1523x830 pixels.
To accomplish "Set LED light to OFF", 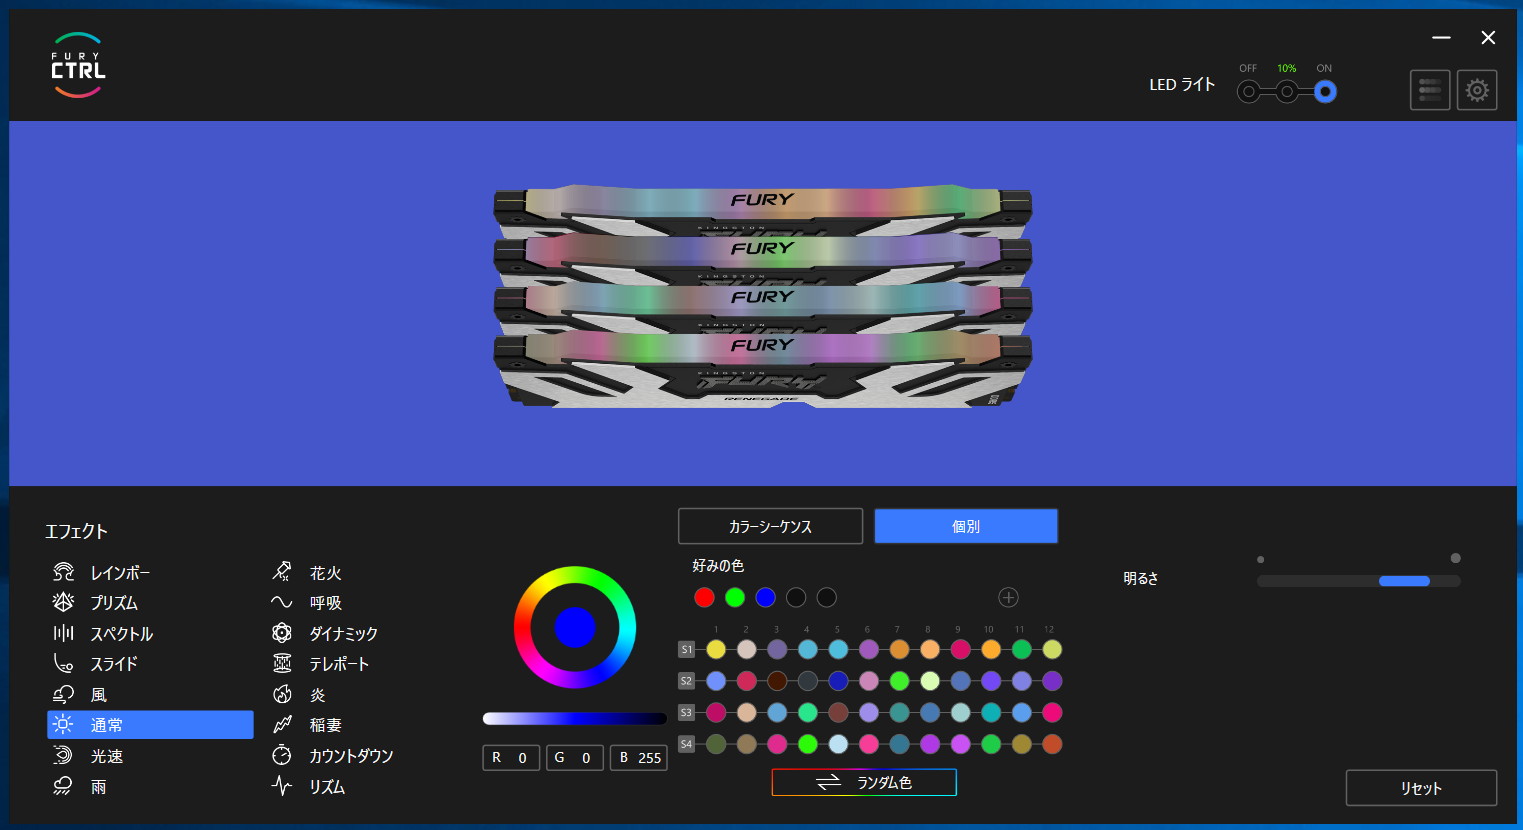I will pos(1248,92).
